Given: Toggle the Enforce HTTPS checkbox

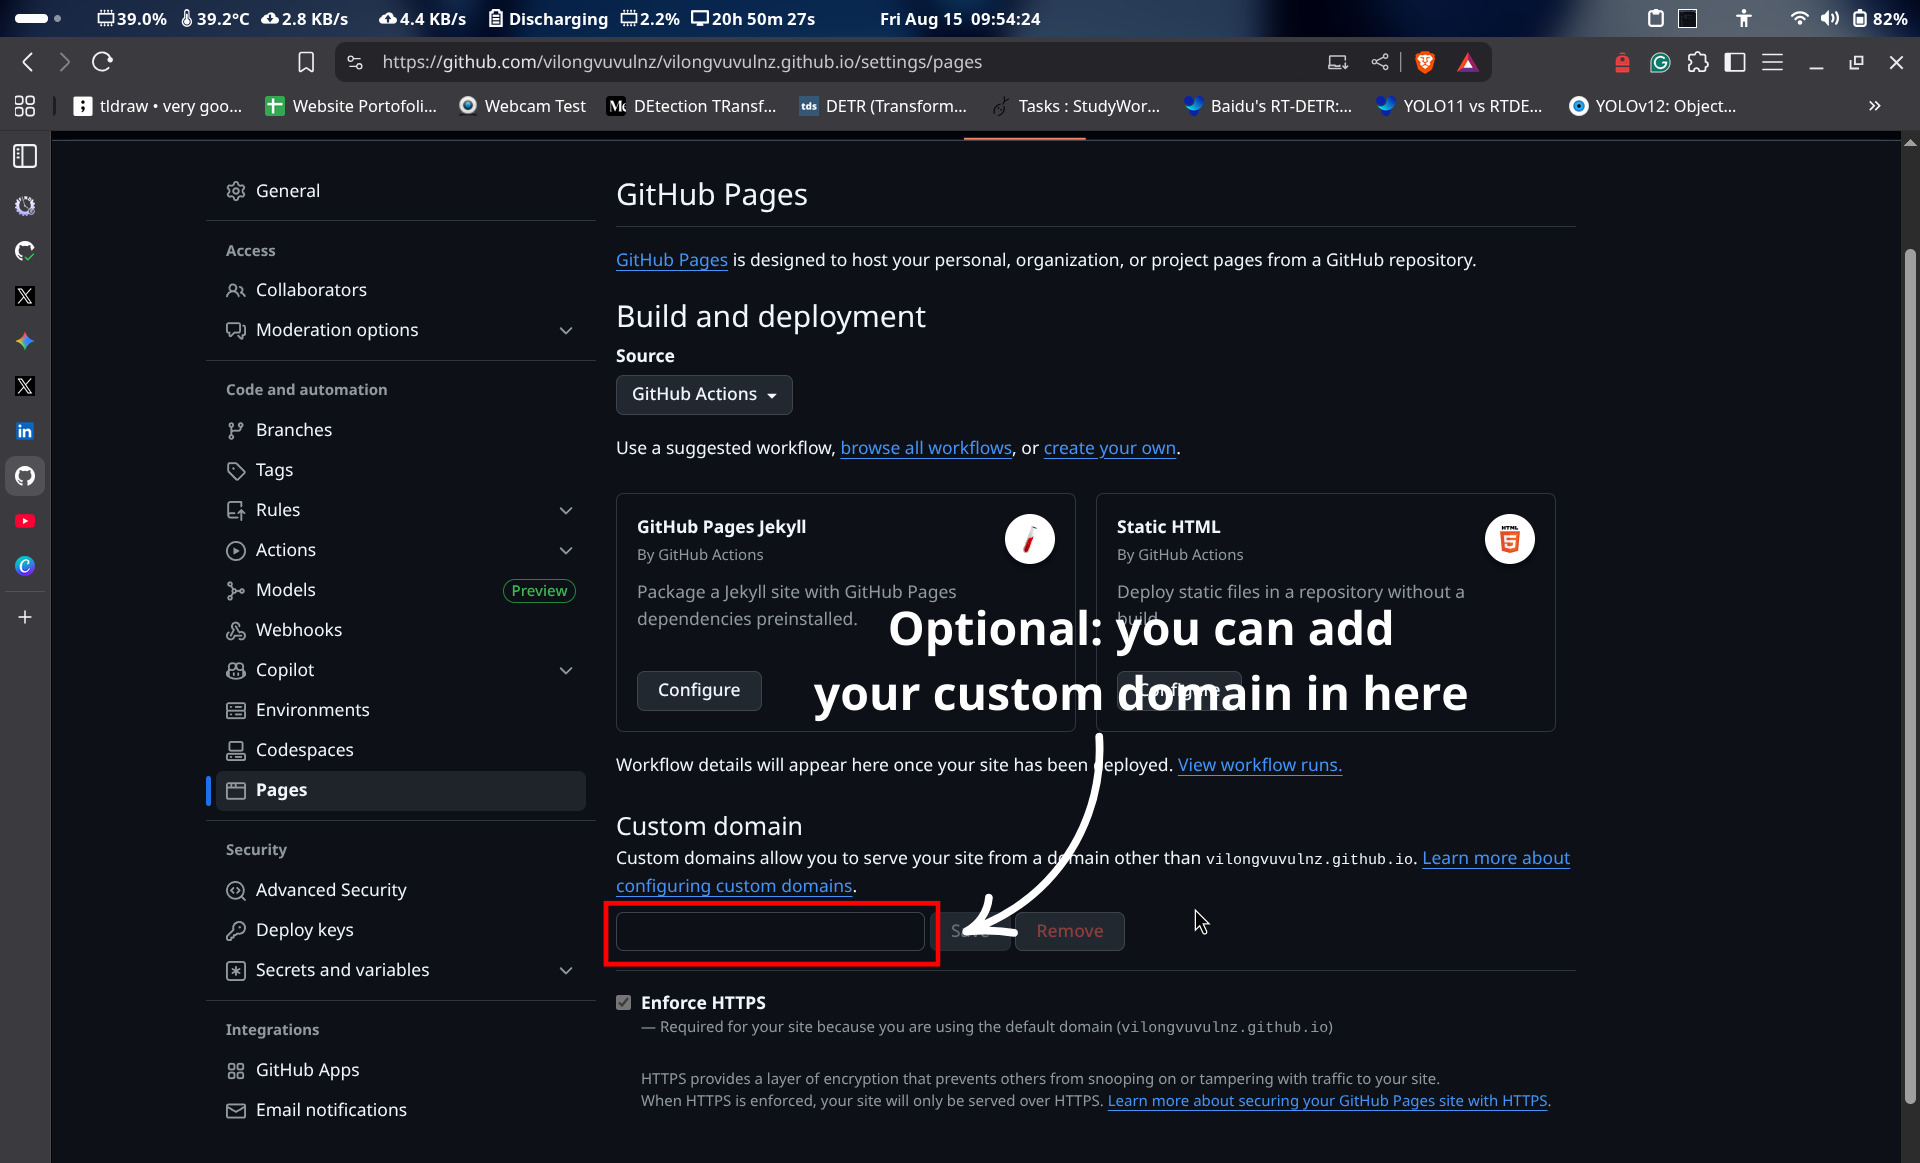Looking at the screenshot, I should click(624, 1002).
